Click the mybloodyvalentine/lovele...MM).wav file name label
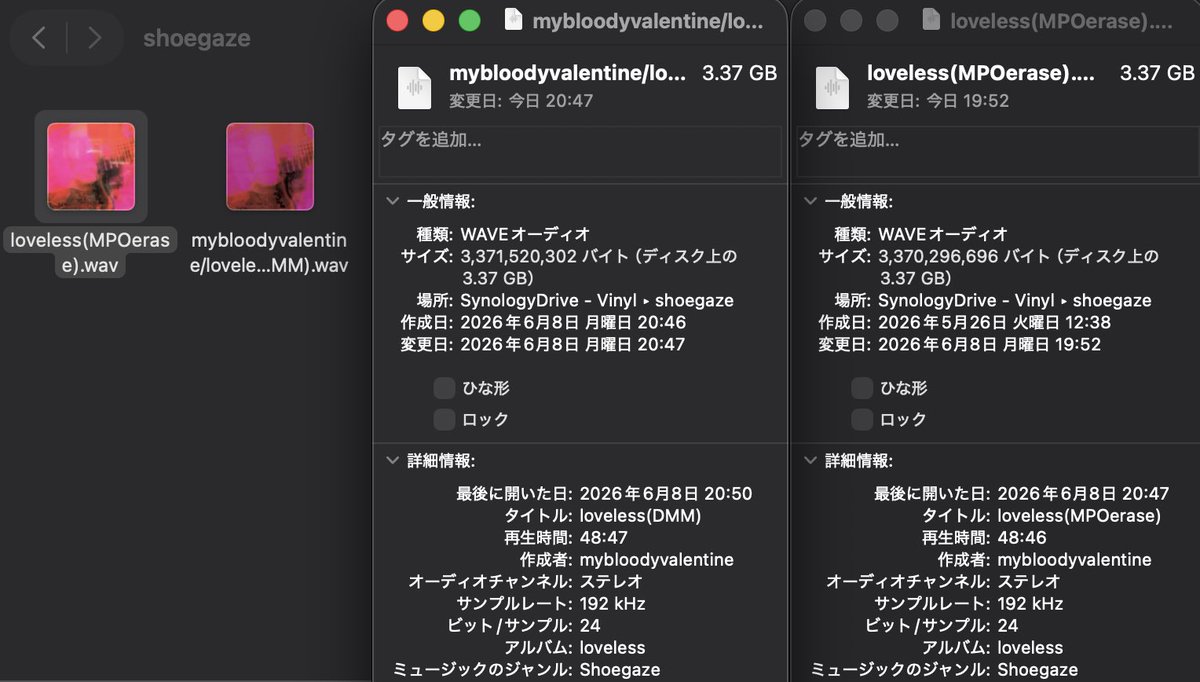Viewport: 1200px width, 682px height. tap(269, 252)
